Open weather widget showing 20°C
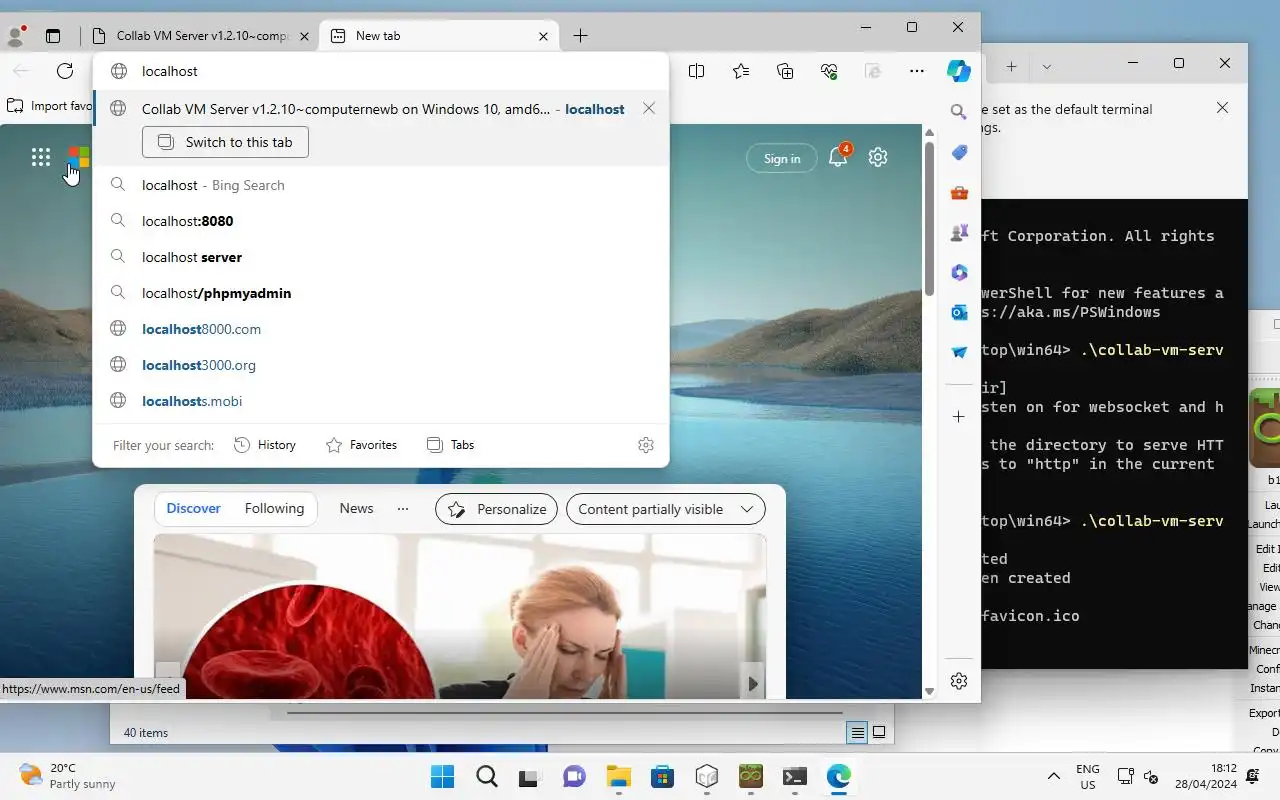Image resolution: width=1280 pixels, height=800 pixels. (x=68, y=776)
